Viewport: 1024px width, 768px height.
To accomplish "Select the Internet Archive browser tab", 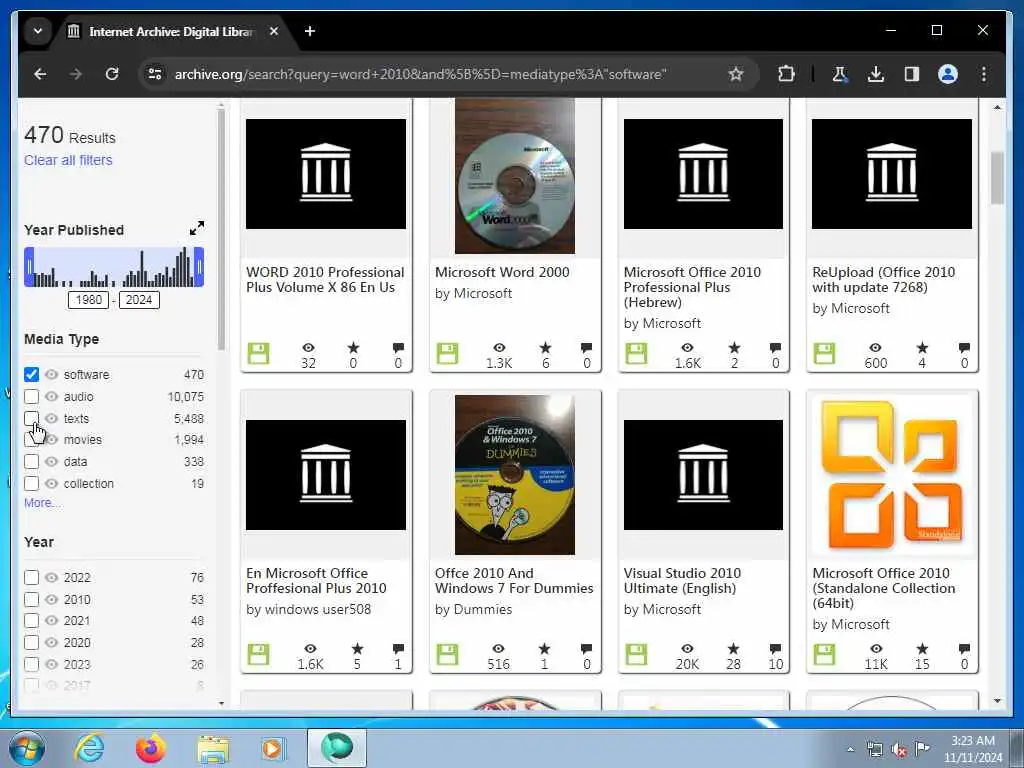I will coord(170,31).
